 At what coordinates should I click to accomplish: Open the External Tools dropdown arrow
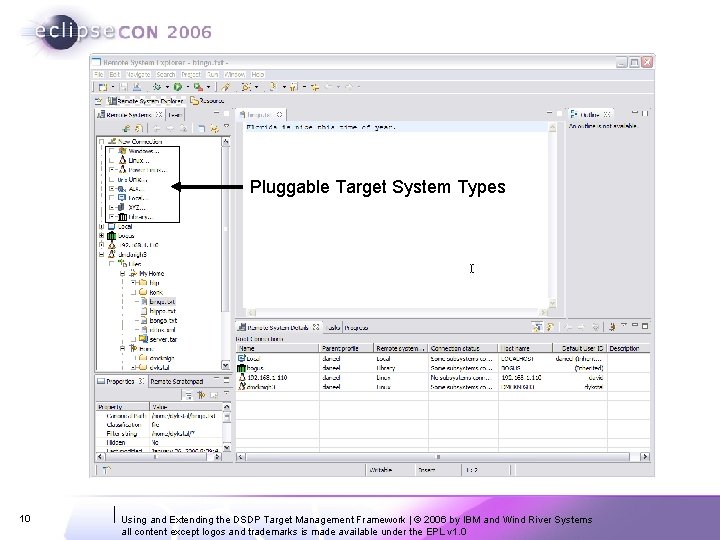click(208, 87)
